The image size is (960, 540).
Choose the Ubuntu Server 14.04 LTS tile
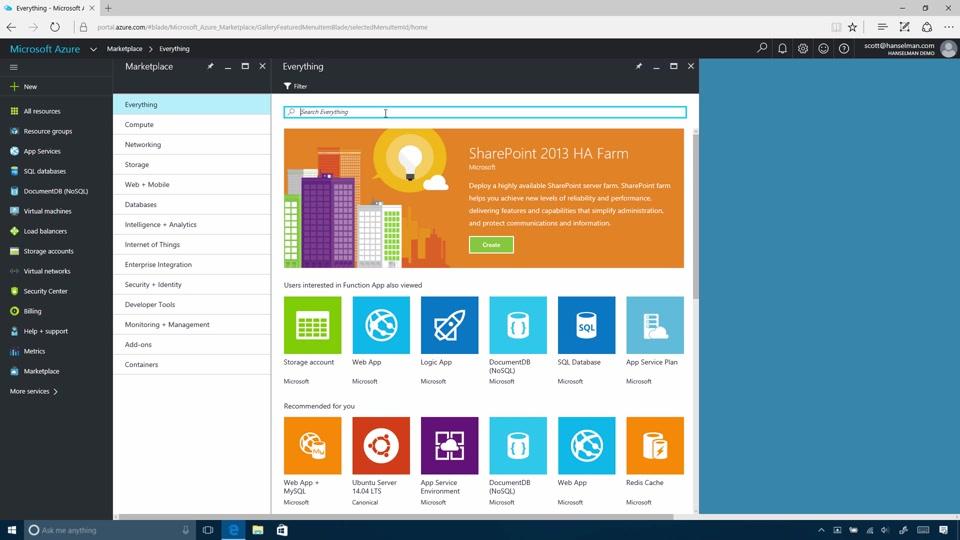[x=381, y=446]
